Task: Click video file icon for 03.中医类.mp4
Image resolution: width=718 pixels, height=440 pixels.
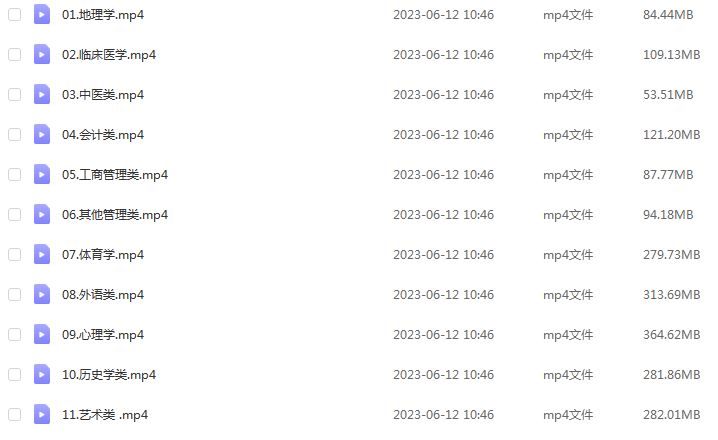Action: click(x=42, y=94)
